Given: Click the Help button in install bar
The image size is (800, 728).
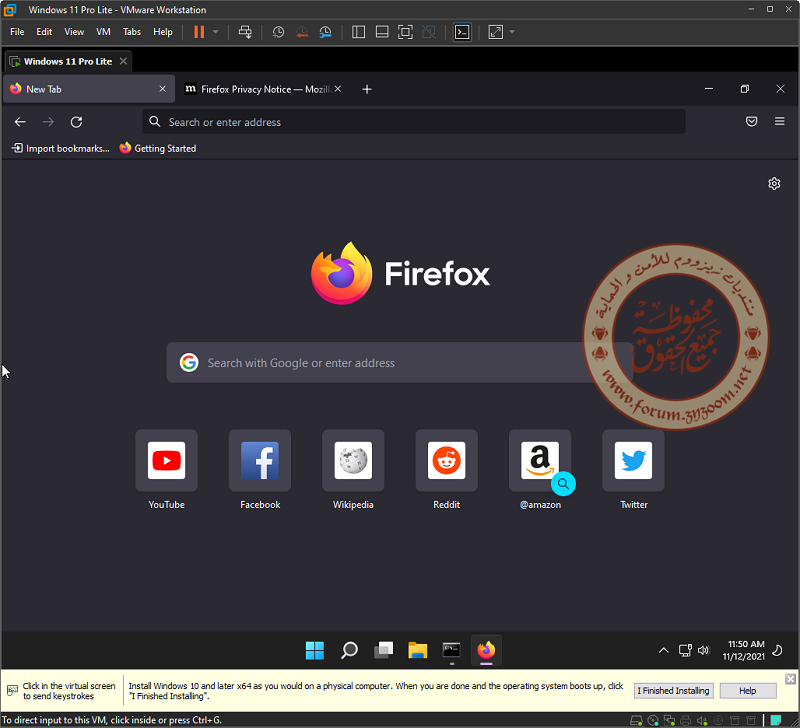Looking at the screenshot, I should [748, 691].
